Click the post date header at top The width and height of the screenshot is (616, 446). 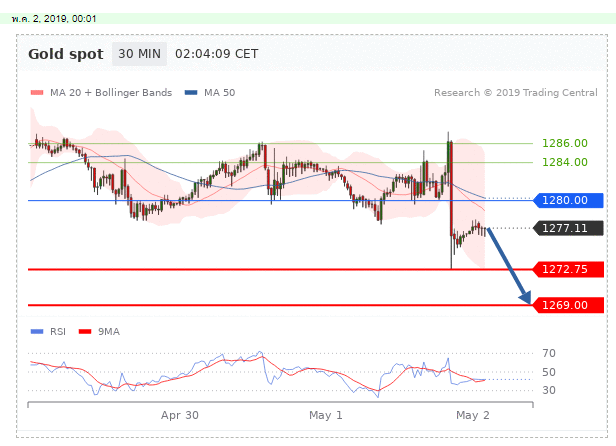(x=54, y=19)
